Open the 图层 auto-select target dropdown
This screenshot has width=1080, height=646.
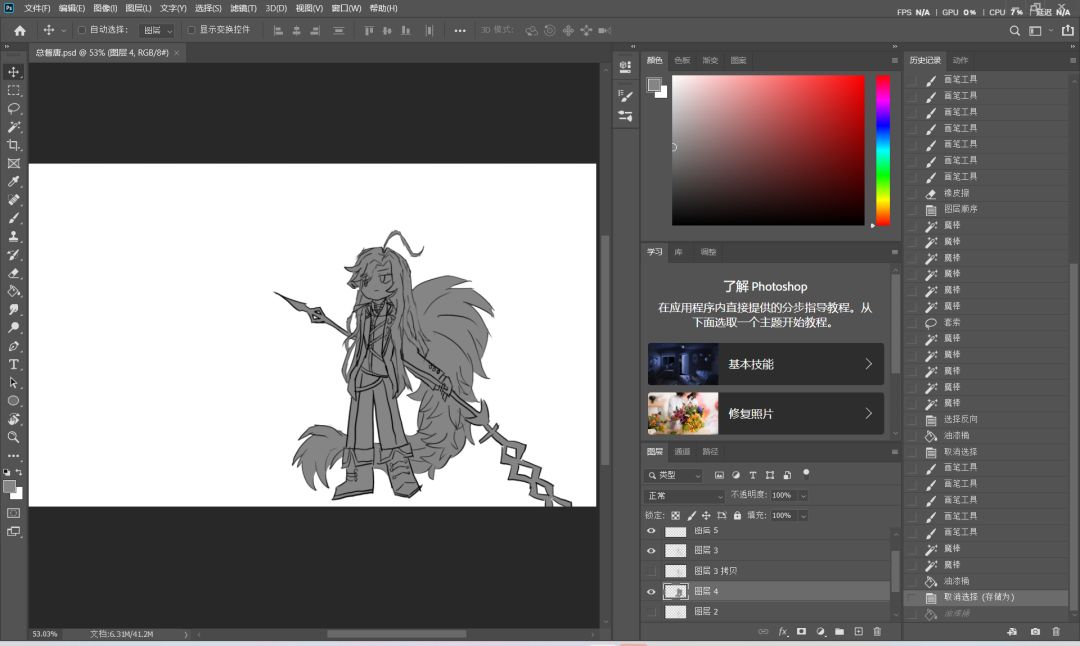click(157, 30)
